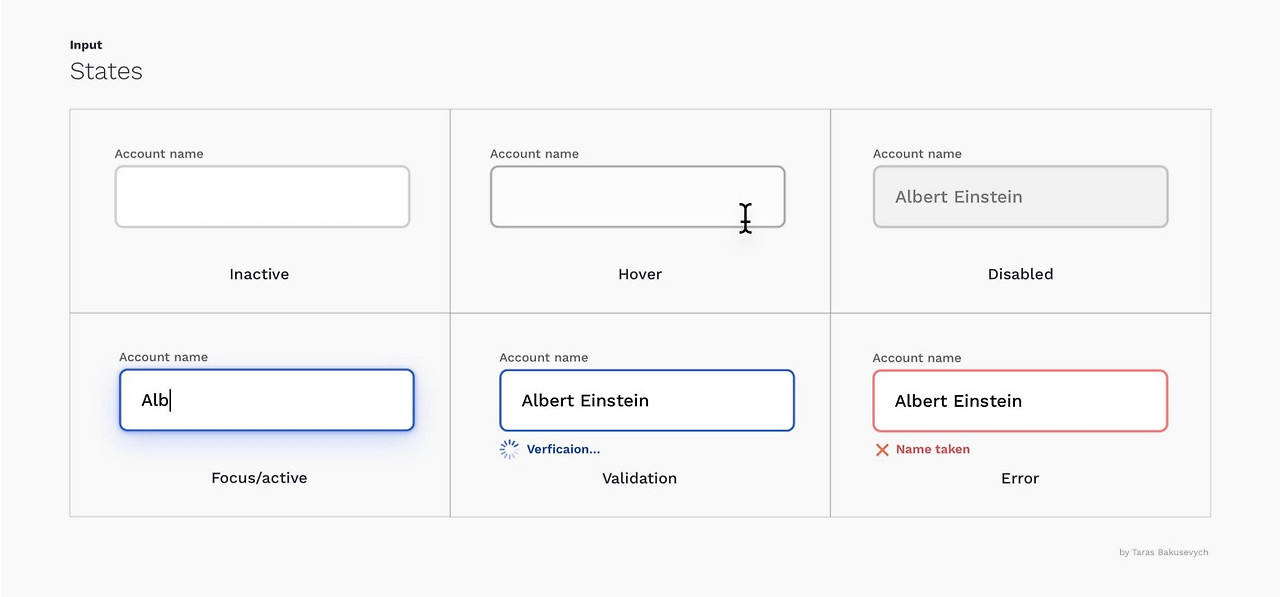Click the Inactive state label
The height and width of the screenshot is (597, 1280).
click(259, 274)
